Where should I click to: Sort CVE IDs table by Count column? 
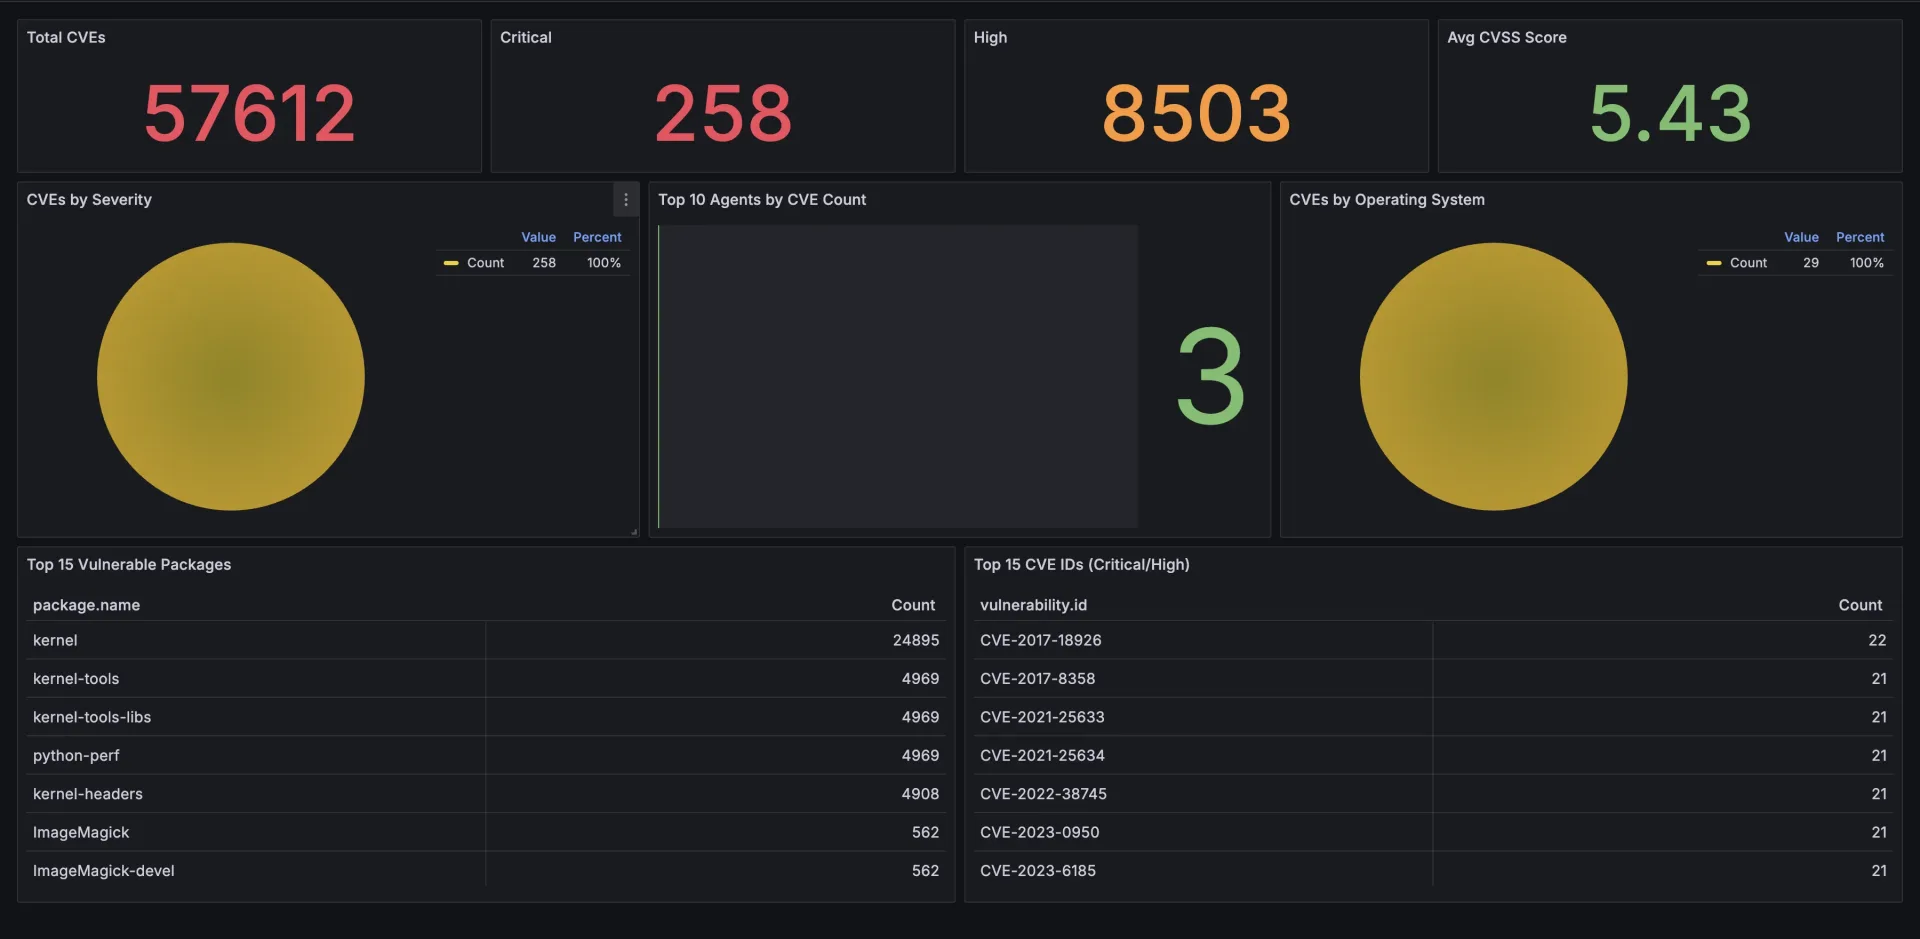click(1860, 605)
